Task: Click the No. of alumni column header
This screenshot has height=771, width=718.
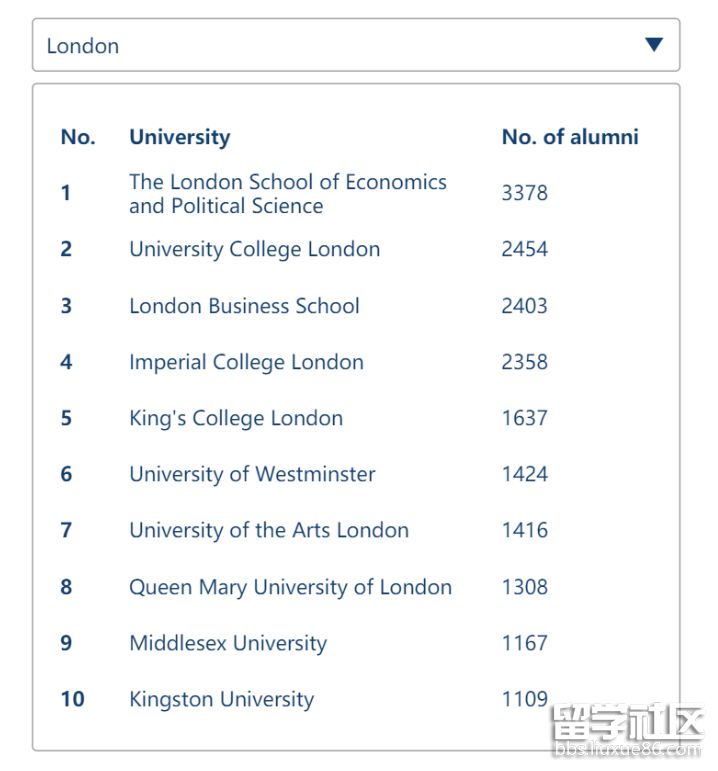Action: click(x=570, y=137)
